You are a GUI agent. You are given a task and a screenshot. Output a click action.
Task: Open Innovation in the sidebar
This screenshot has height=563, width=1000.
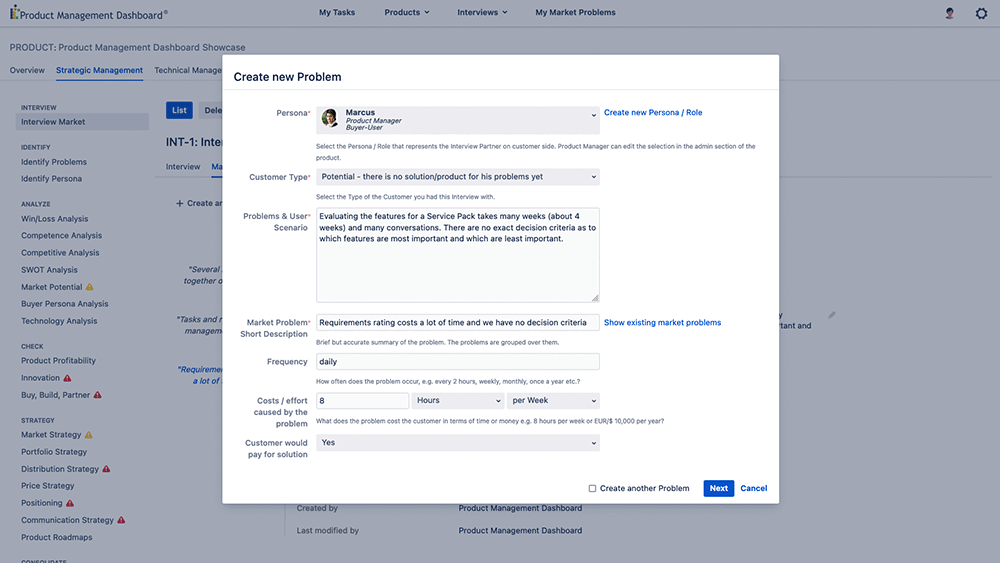tap(40, 378)
